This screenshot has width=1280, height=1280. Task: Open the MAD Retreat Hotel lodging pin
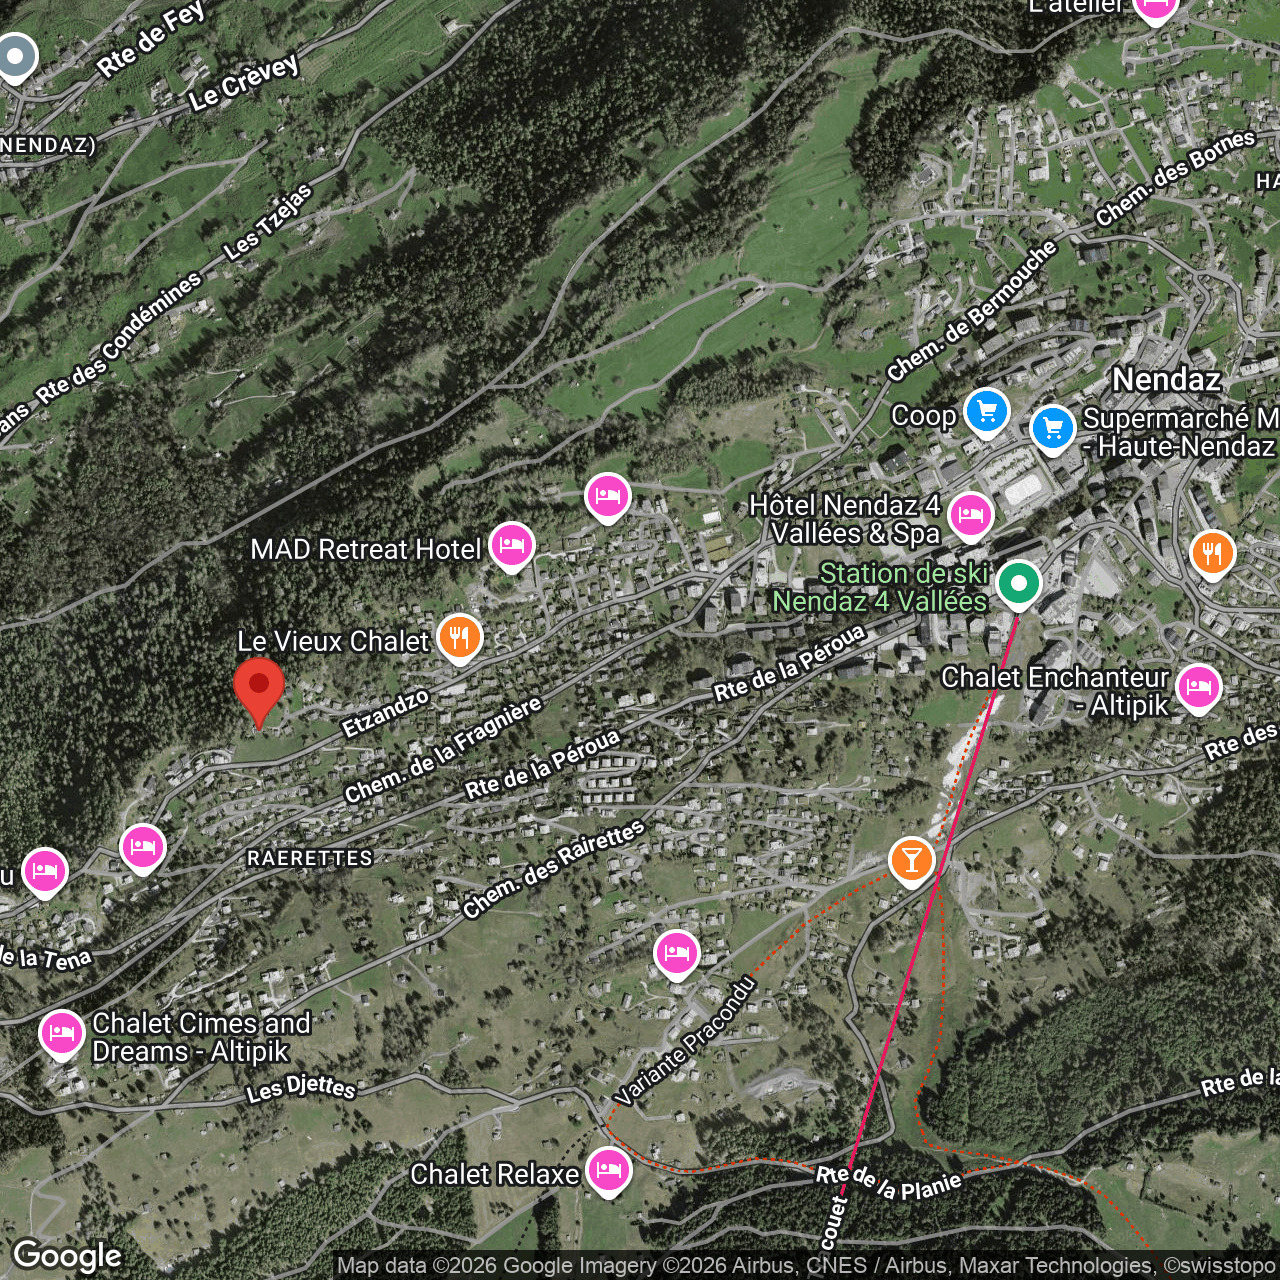pos(511,546)
